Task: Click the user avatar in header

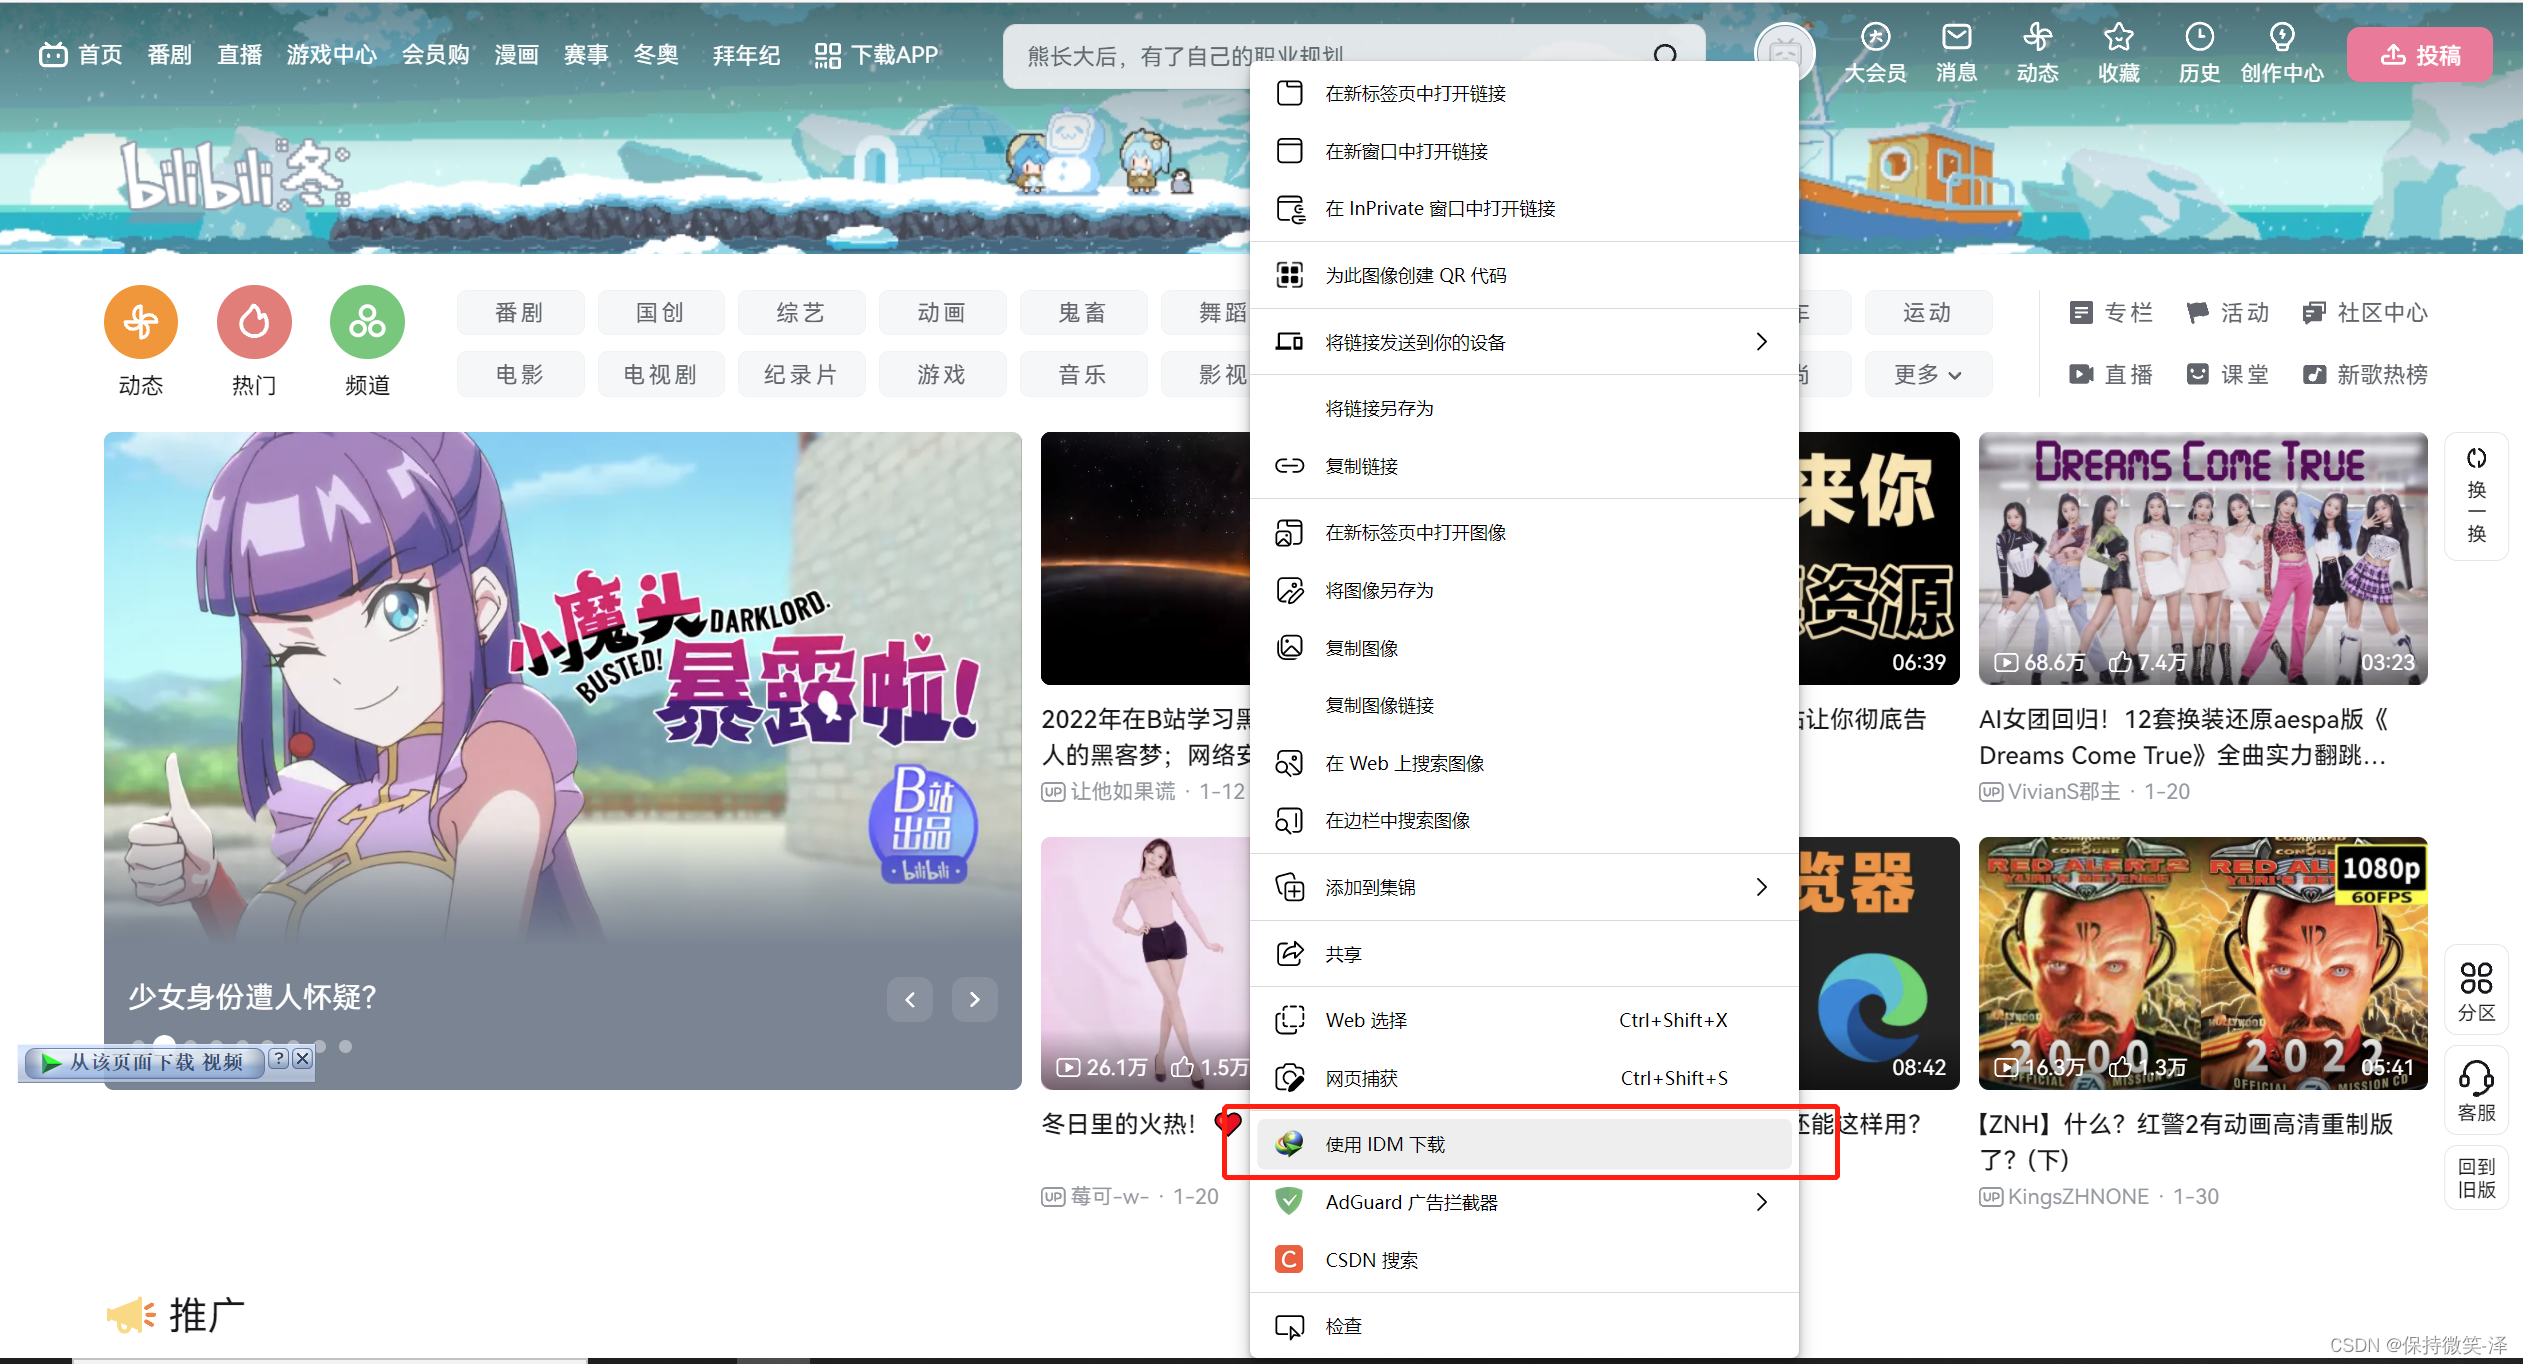Action: pyautogui.click(x=1785, y=52)
